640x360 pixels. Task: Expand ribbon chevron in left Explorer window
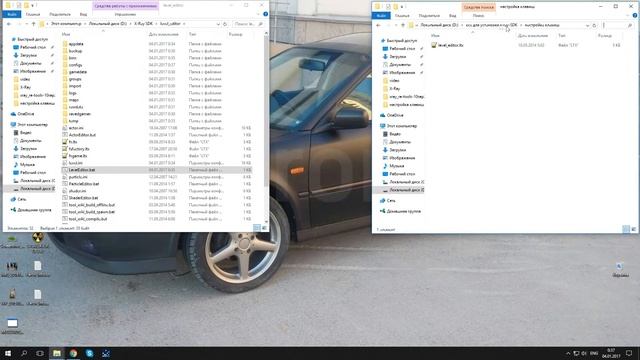tap(259, 14)
